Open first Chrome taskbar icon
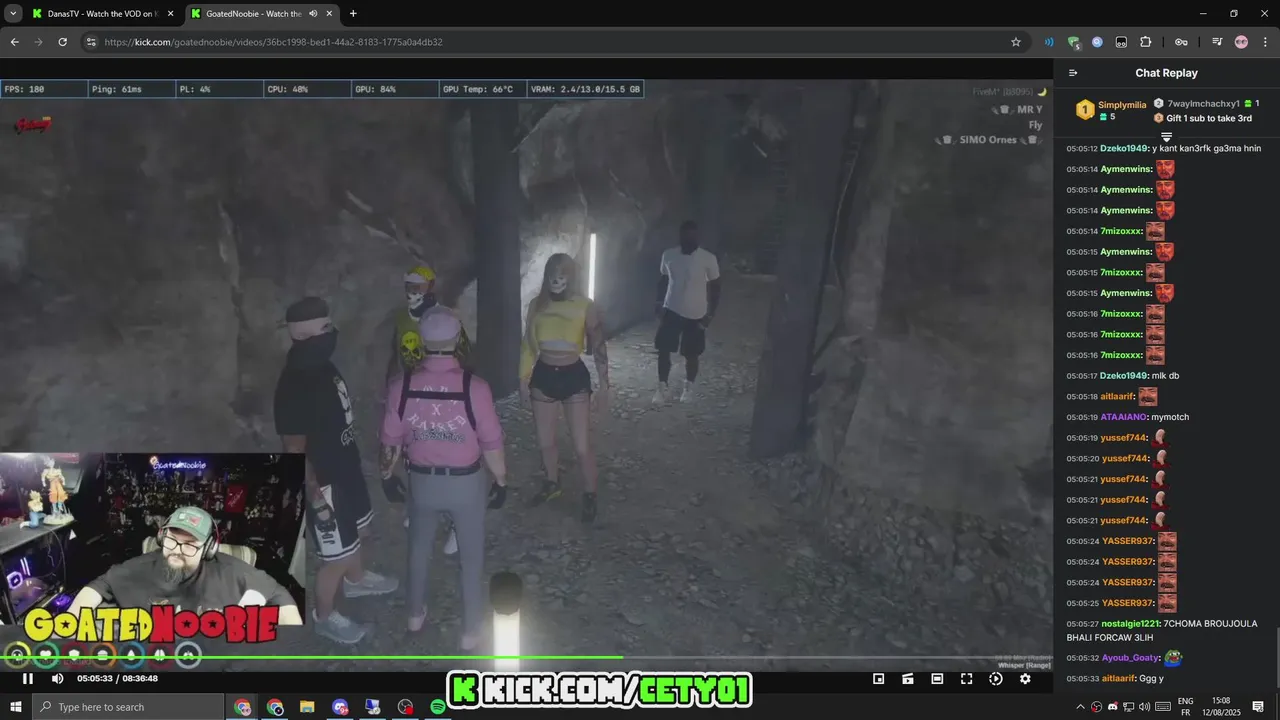This screenshot has width=1280, height=720. (x=243, y=707)
